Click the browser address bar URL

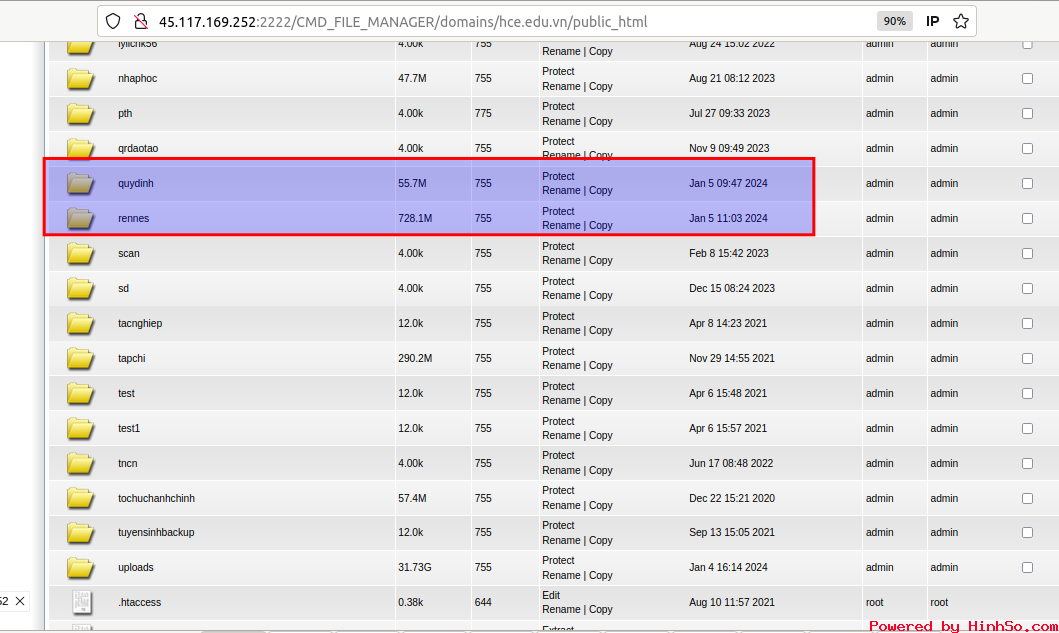click(403, 22)
